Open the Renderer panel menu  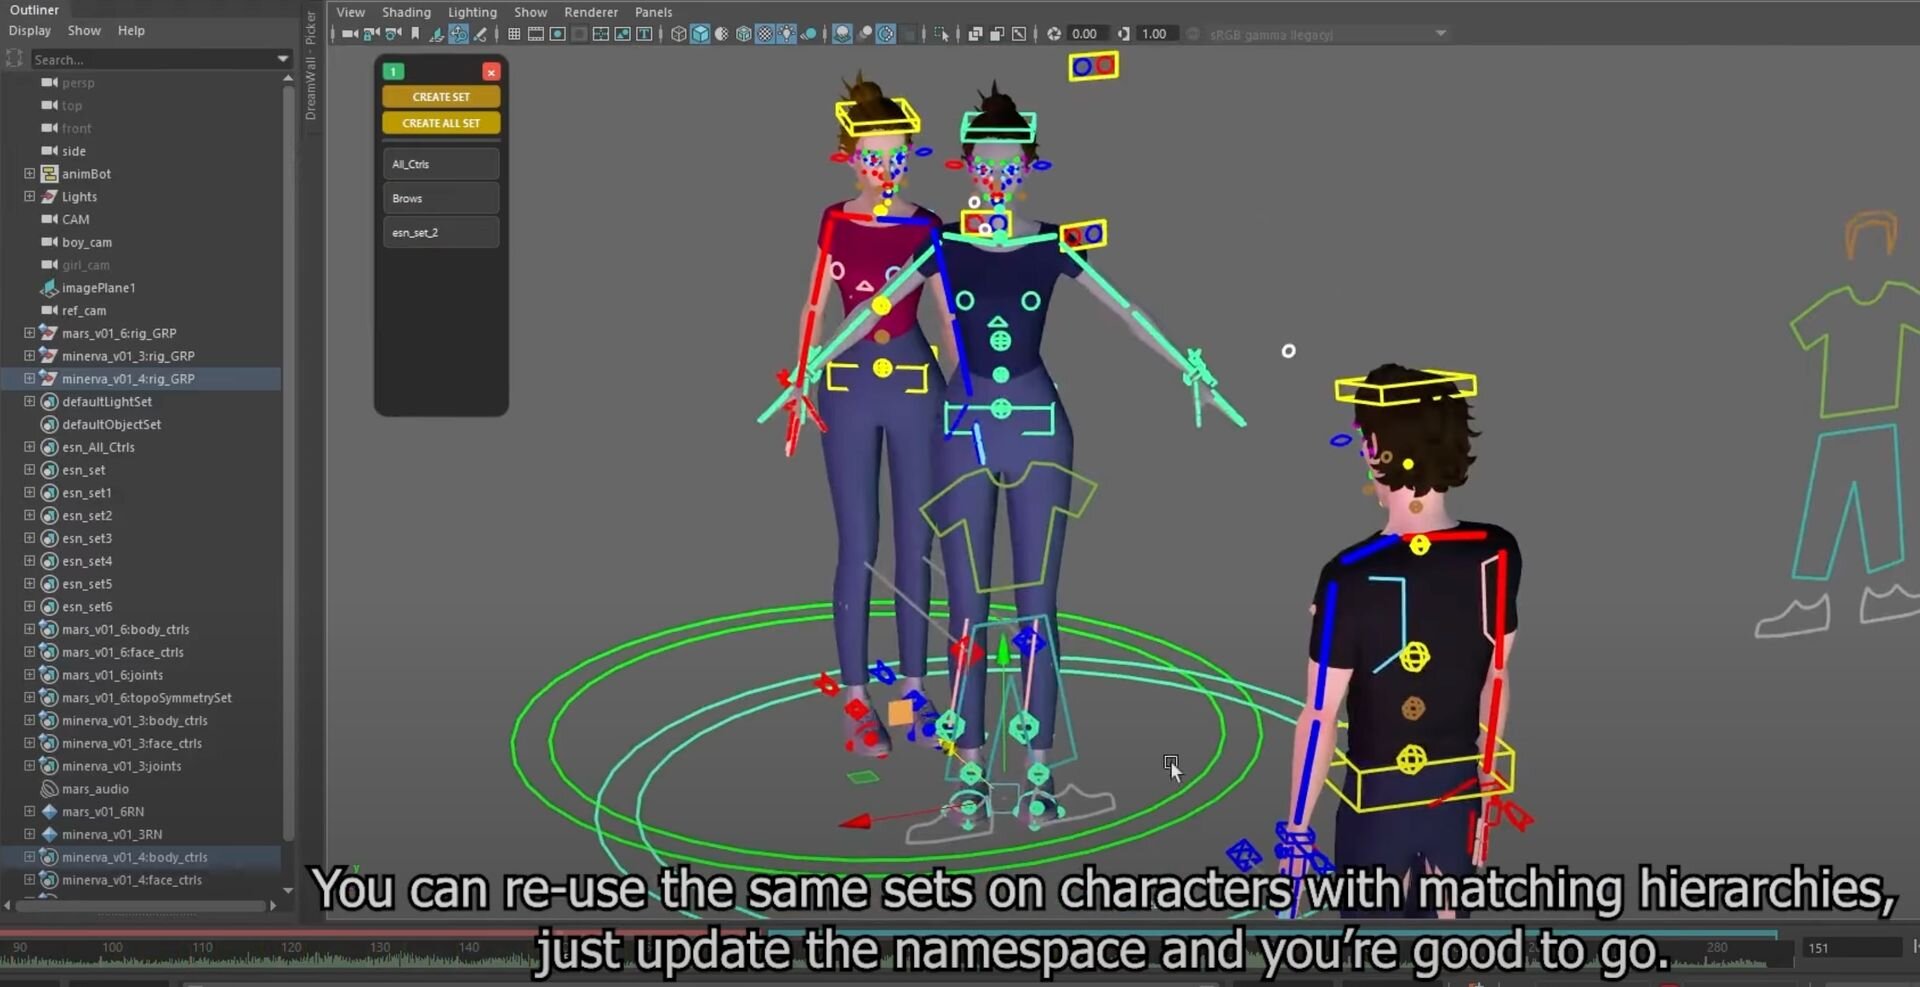tap(590, 12)
